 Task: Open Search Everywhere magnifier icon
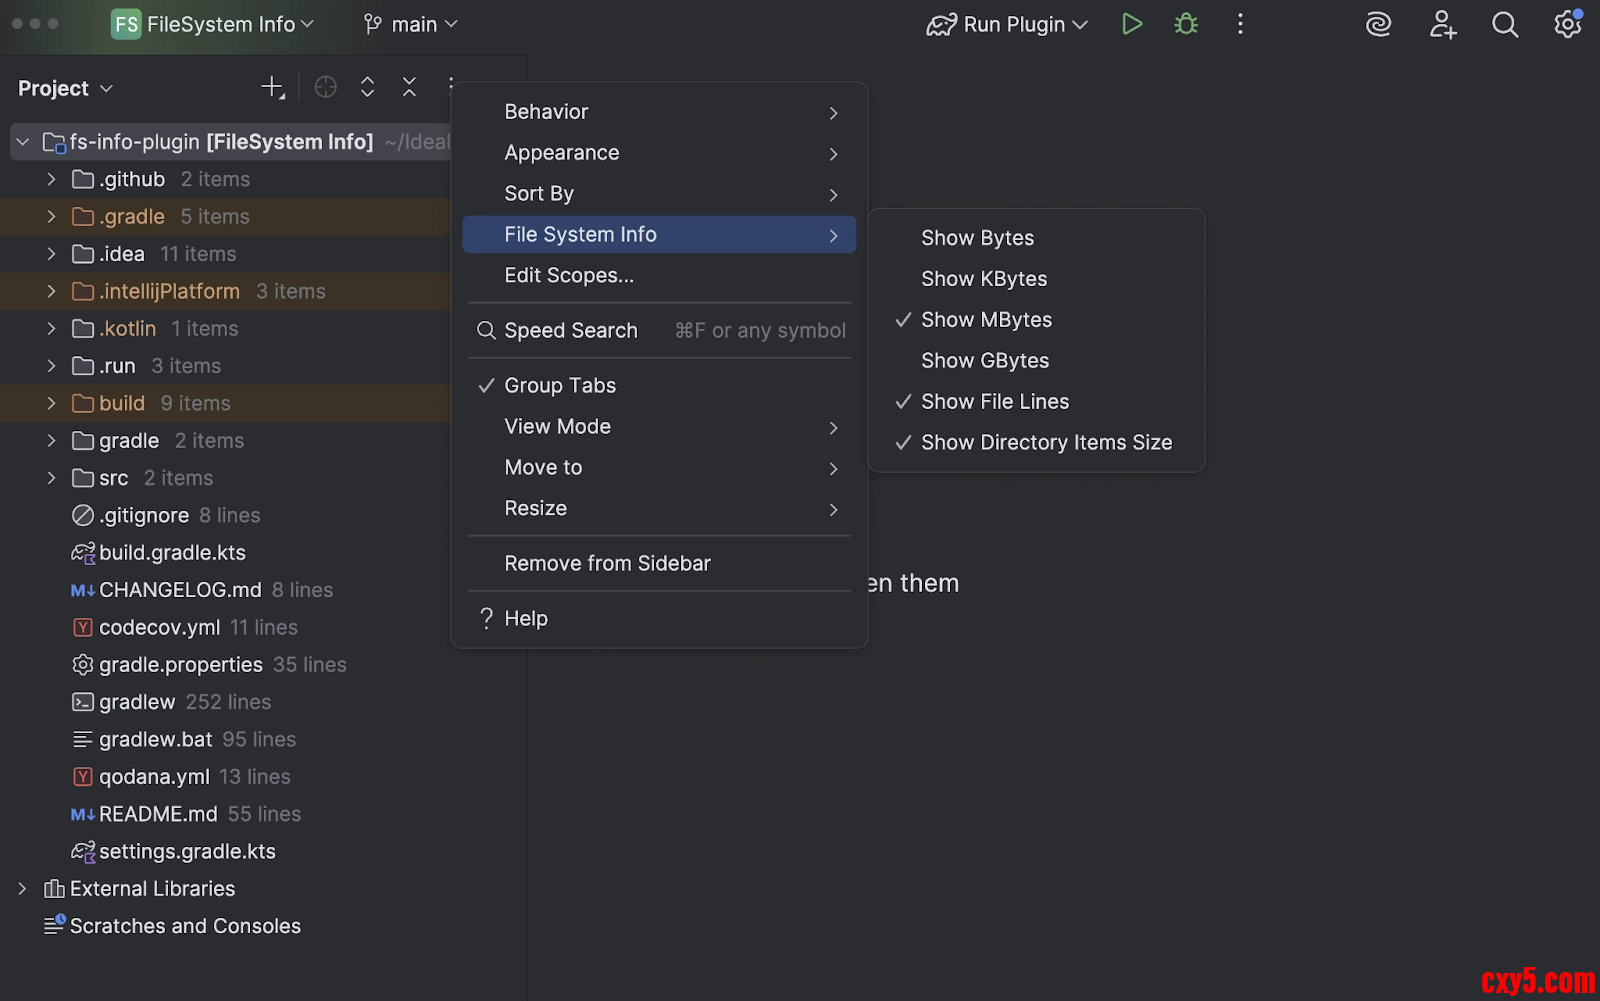pyautogui.click(x=1504, y=24)
